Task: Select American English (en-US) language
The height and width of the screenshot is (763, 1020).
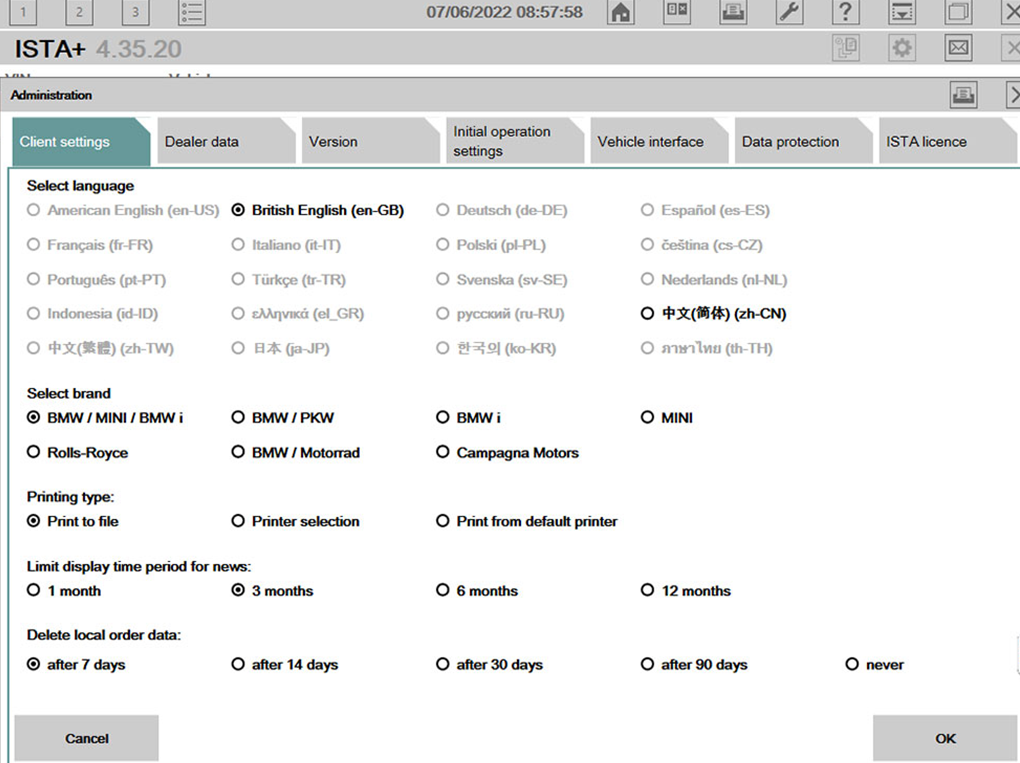Action: point(123,210)
